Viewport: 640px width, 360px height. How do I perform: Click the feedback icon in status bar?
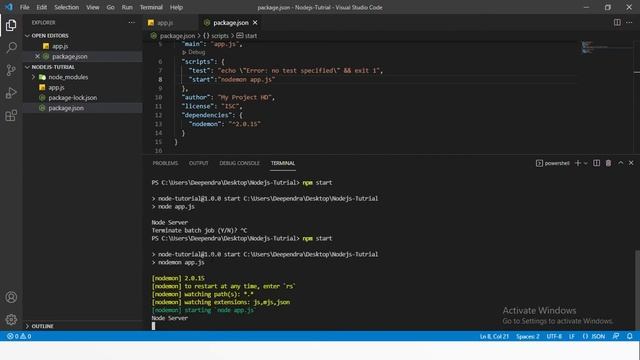click(x=616, y=336)
